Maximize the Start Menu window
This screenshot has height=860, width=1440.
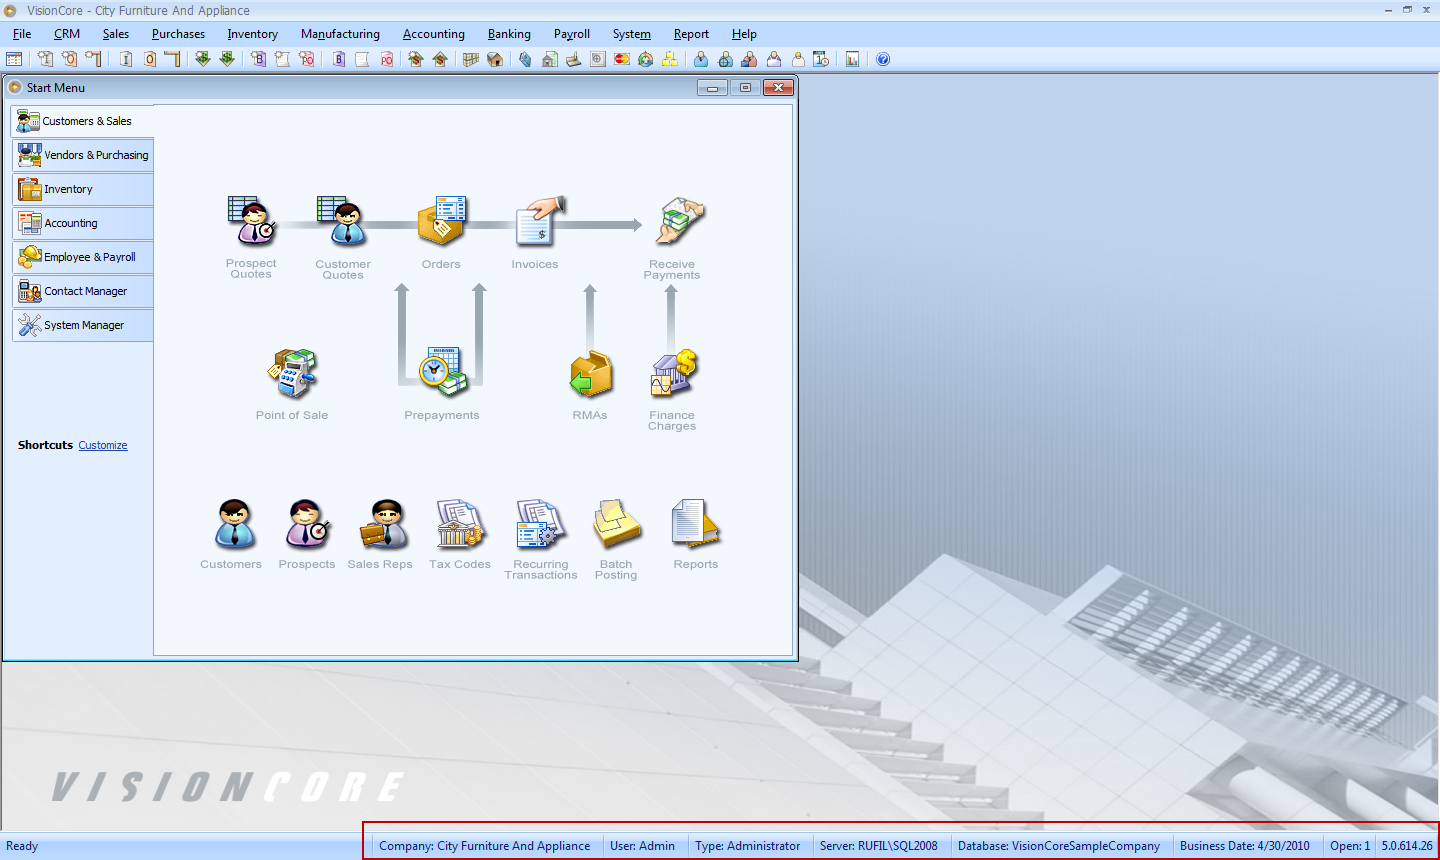(x=745, y=88)
